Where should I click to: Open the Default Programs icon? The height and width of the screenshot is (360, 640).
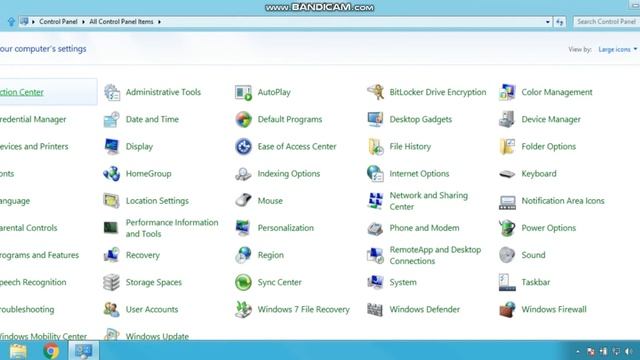(x=243, y=120)
